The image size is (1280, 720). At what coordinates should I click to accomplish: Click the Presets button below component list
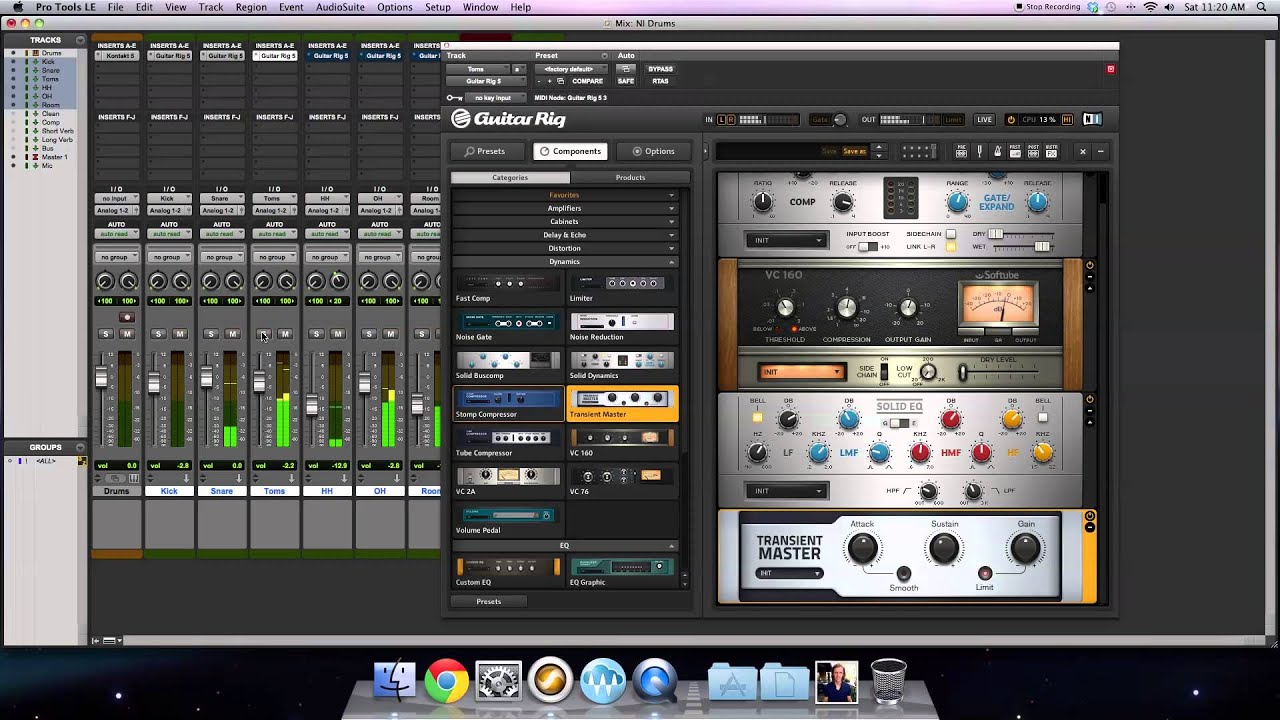pyautogui.click(x=489, y=602)
